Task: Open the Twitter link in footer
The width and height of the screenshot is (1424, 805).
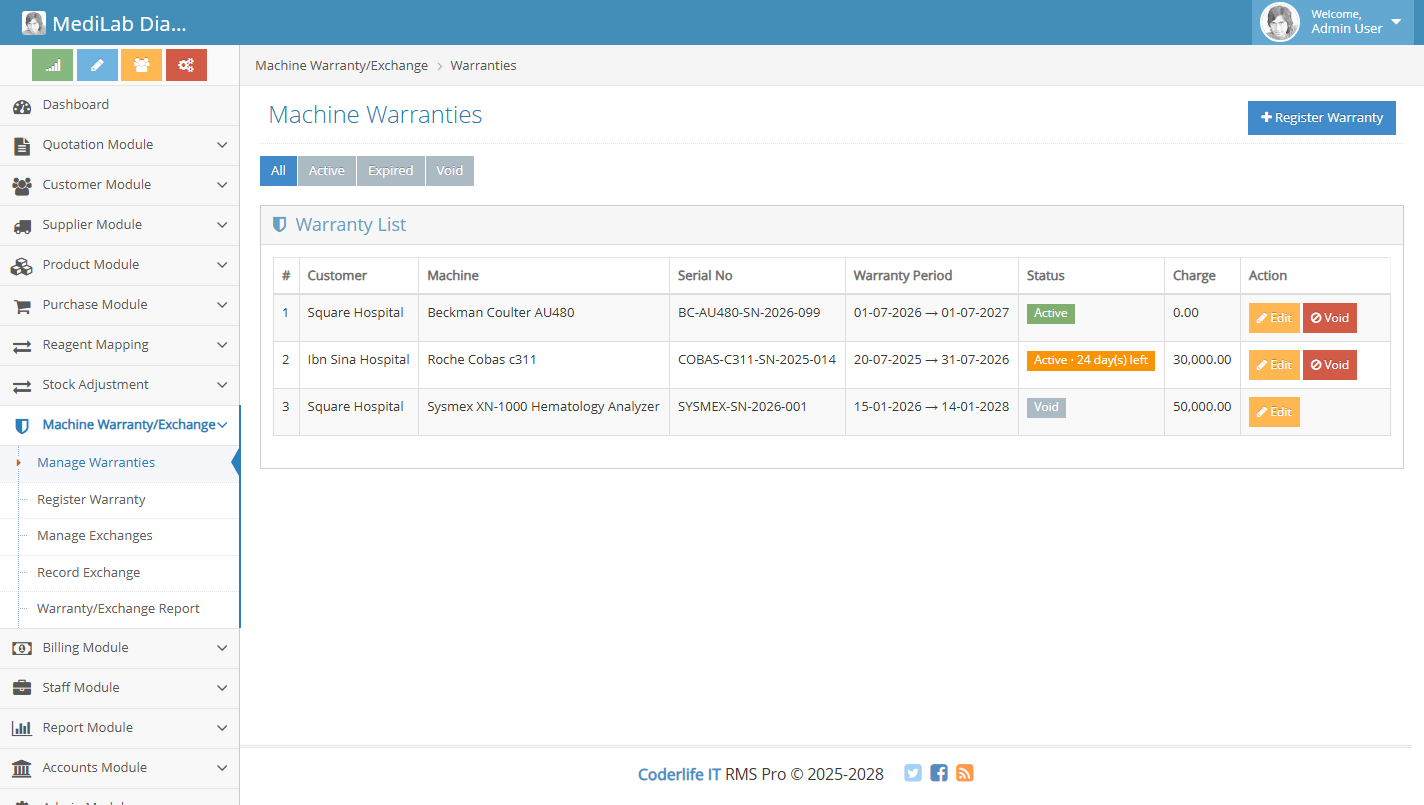Action: [913, 773]
